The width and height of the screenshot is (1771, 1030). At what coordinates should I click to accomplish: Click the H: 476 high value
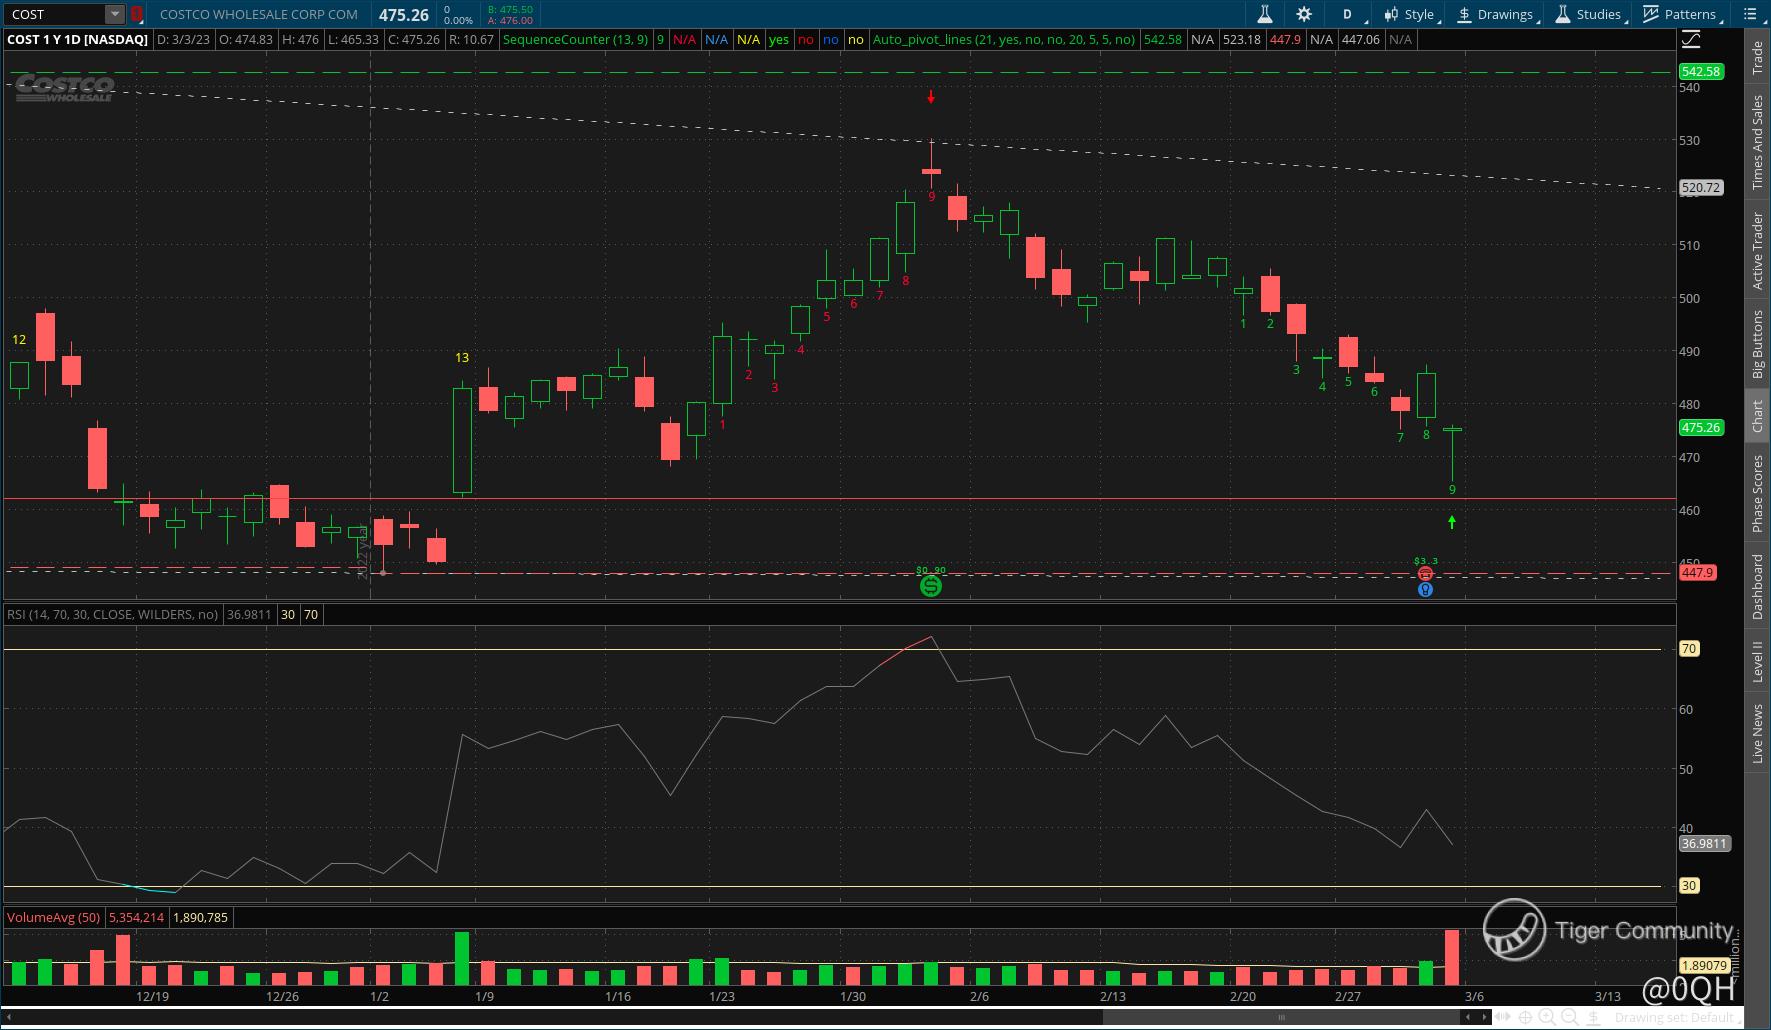(x=300, y=40)
